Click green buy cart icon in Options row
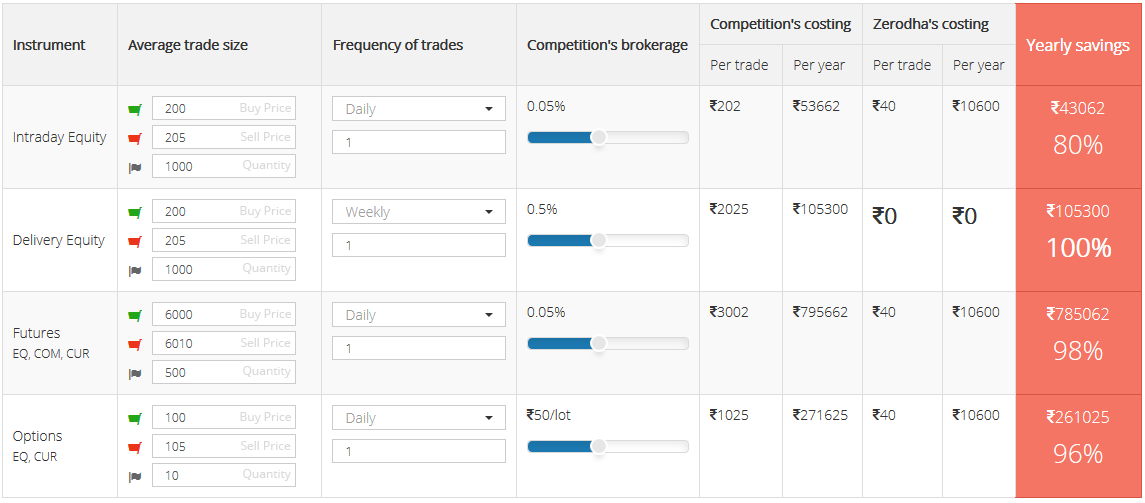 click(x=134, y=418)
